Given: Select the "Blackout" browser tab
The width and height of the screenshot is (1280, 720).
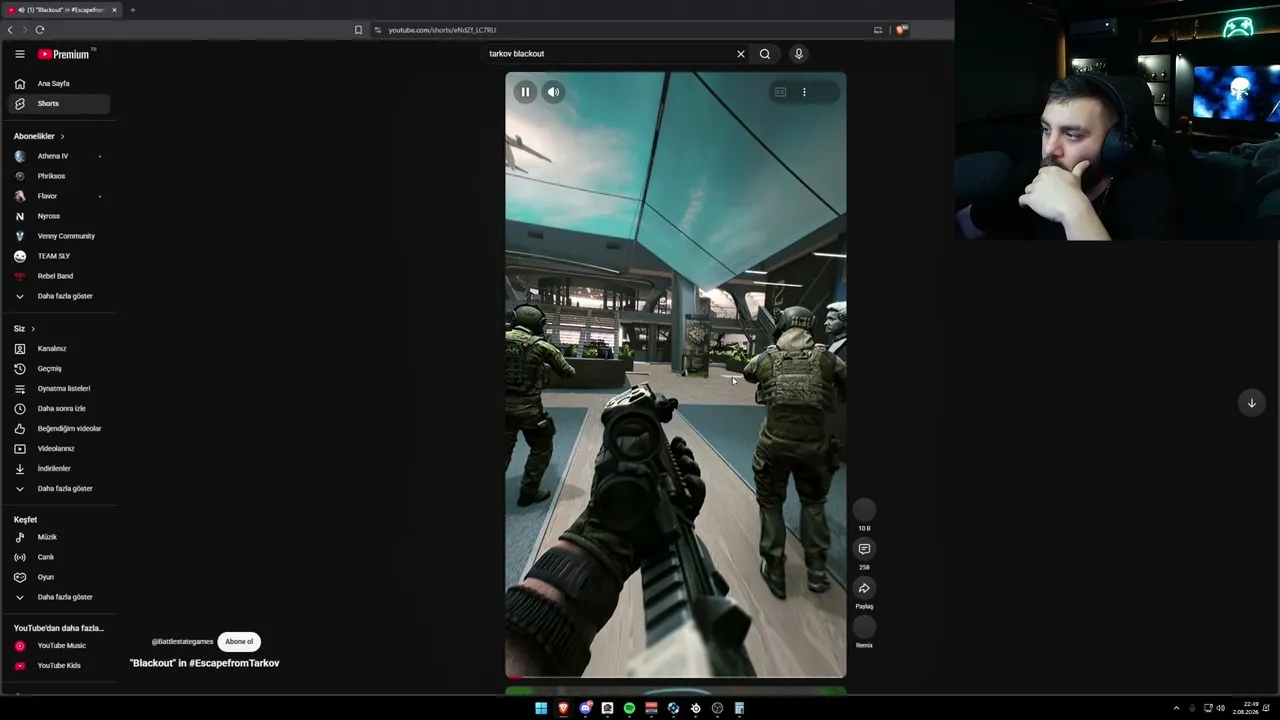Looking at the screenshot, I should (x=62, y=10).
